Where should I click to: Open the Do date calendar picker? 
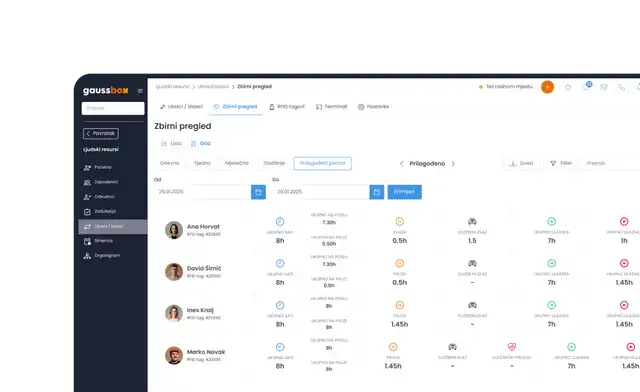(377, 192)
